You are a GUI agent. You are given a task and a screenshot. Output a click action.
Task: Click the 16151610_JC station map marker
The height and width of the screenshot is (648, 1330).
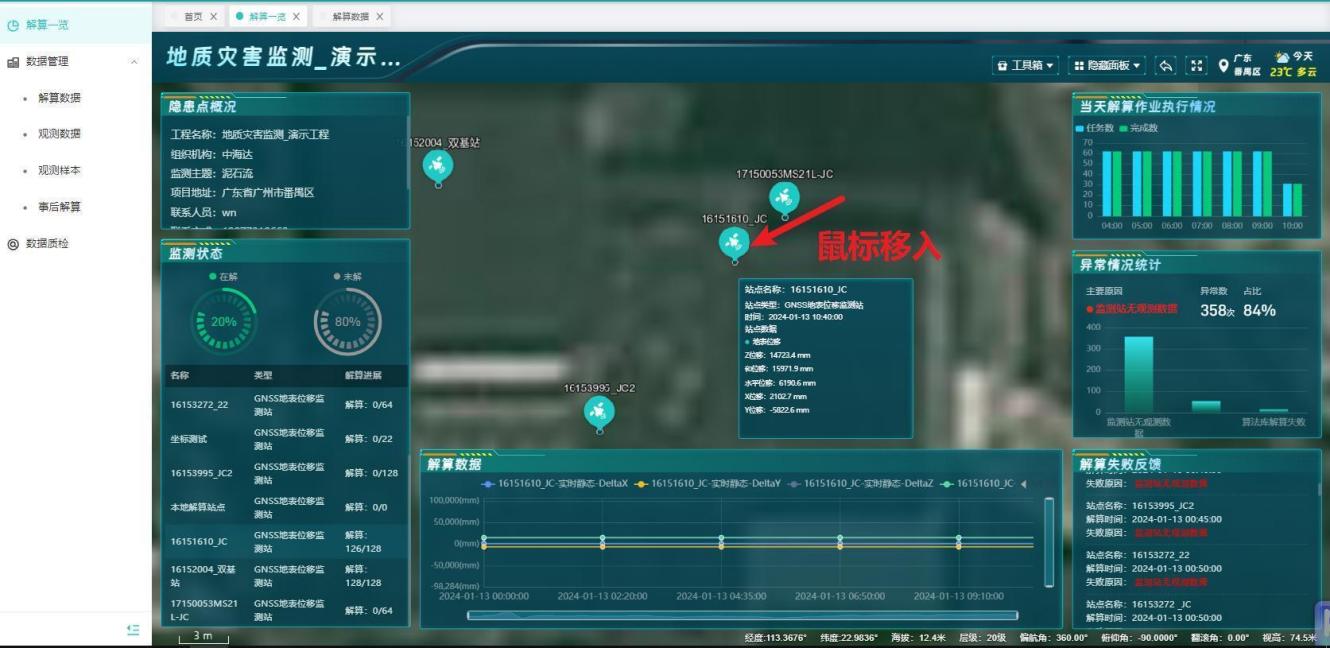pyautogui.click(x=734, y=241)
